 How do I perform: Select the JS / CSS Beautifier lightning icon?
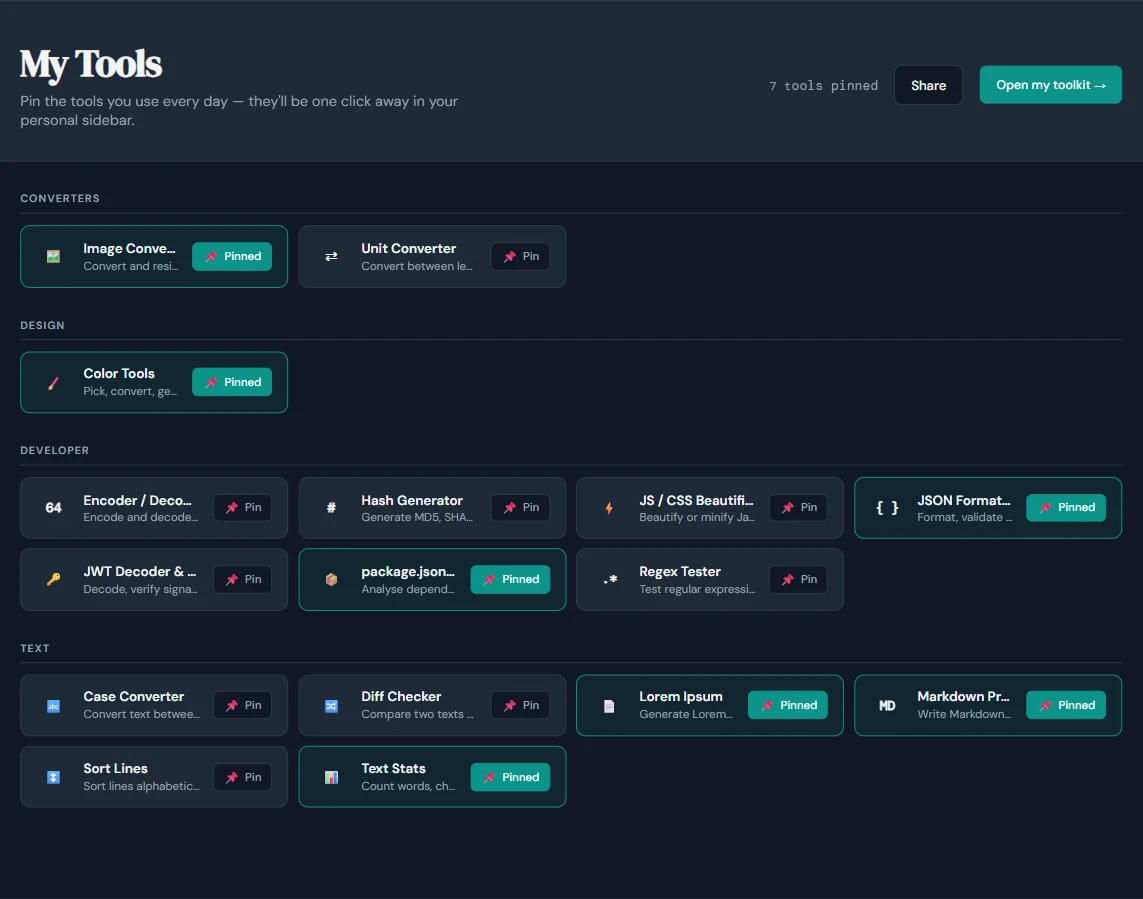coord(608,507)
